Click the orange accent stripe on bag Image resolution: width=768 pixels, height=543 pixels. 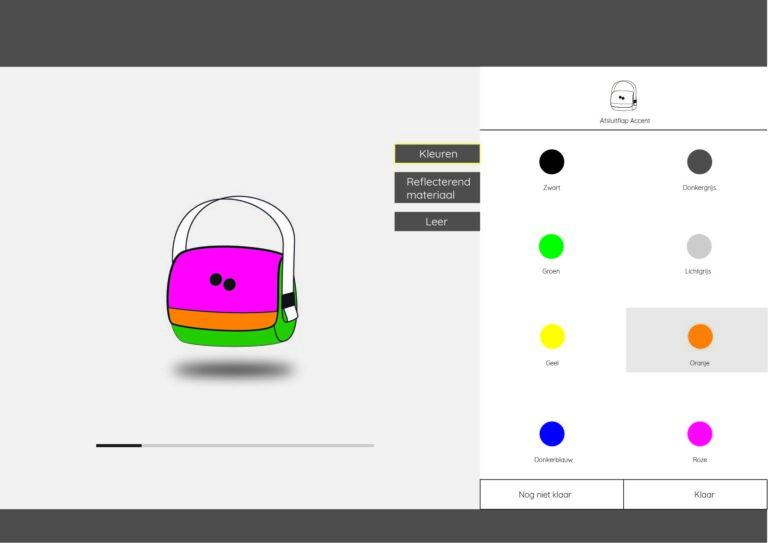click(x=223, y=319)
